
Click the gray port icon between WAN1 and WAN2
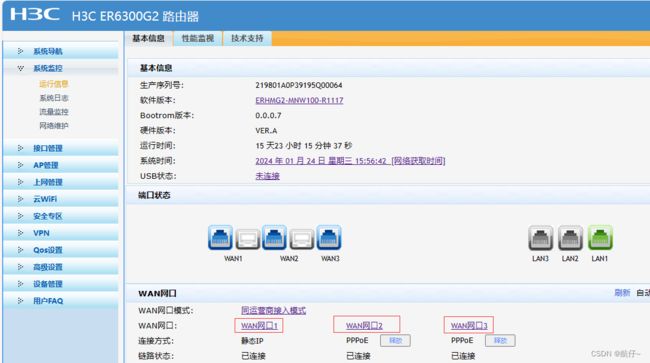tap(247, 239)
